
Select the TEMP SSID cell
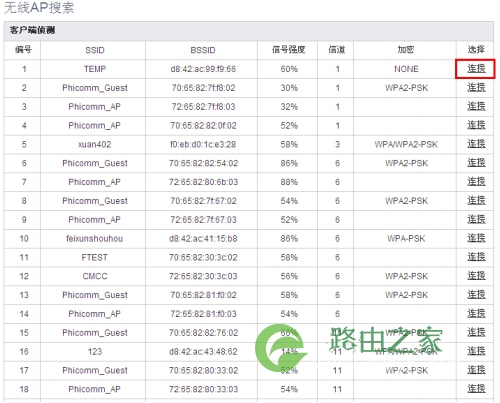click(x=95, y=69)
